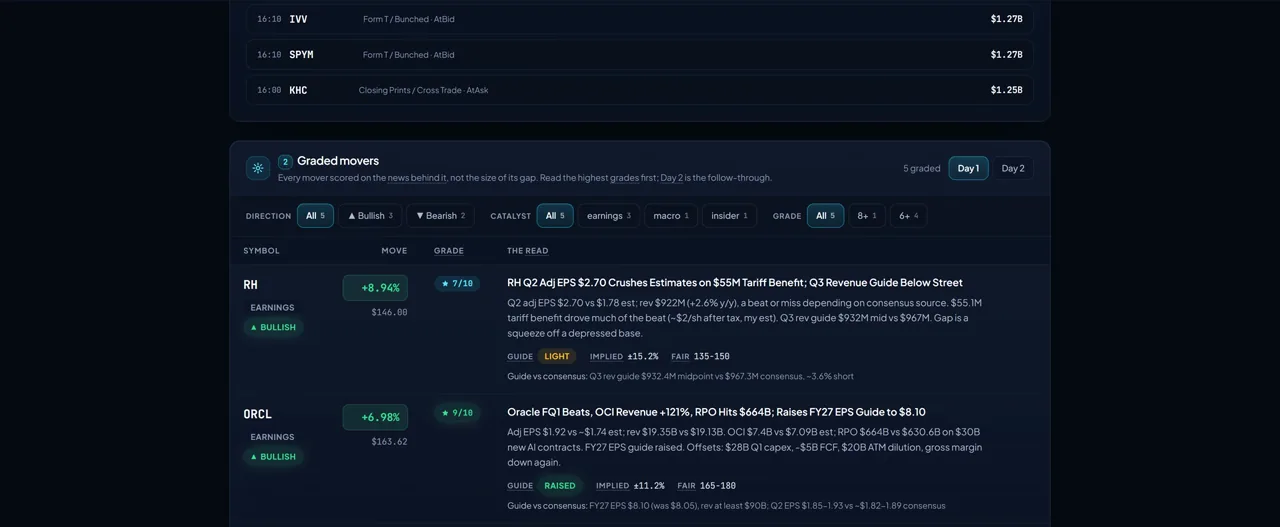The image size is (1280, 527).
Task: Click RH implied ±15.2% value
Action: click(x=643, y=356)
